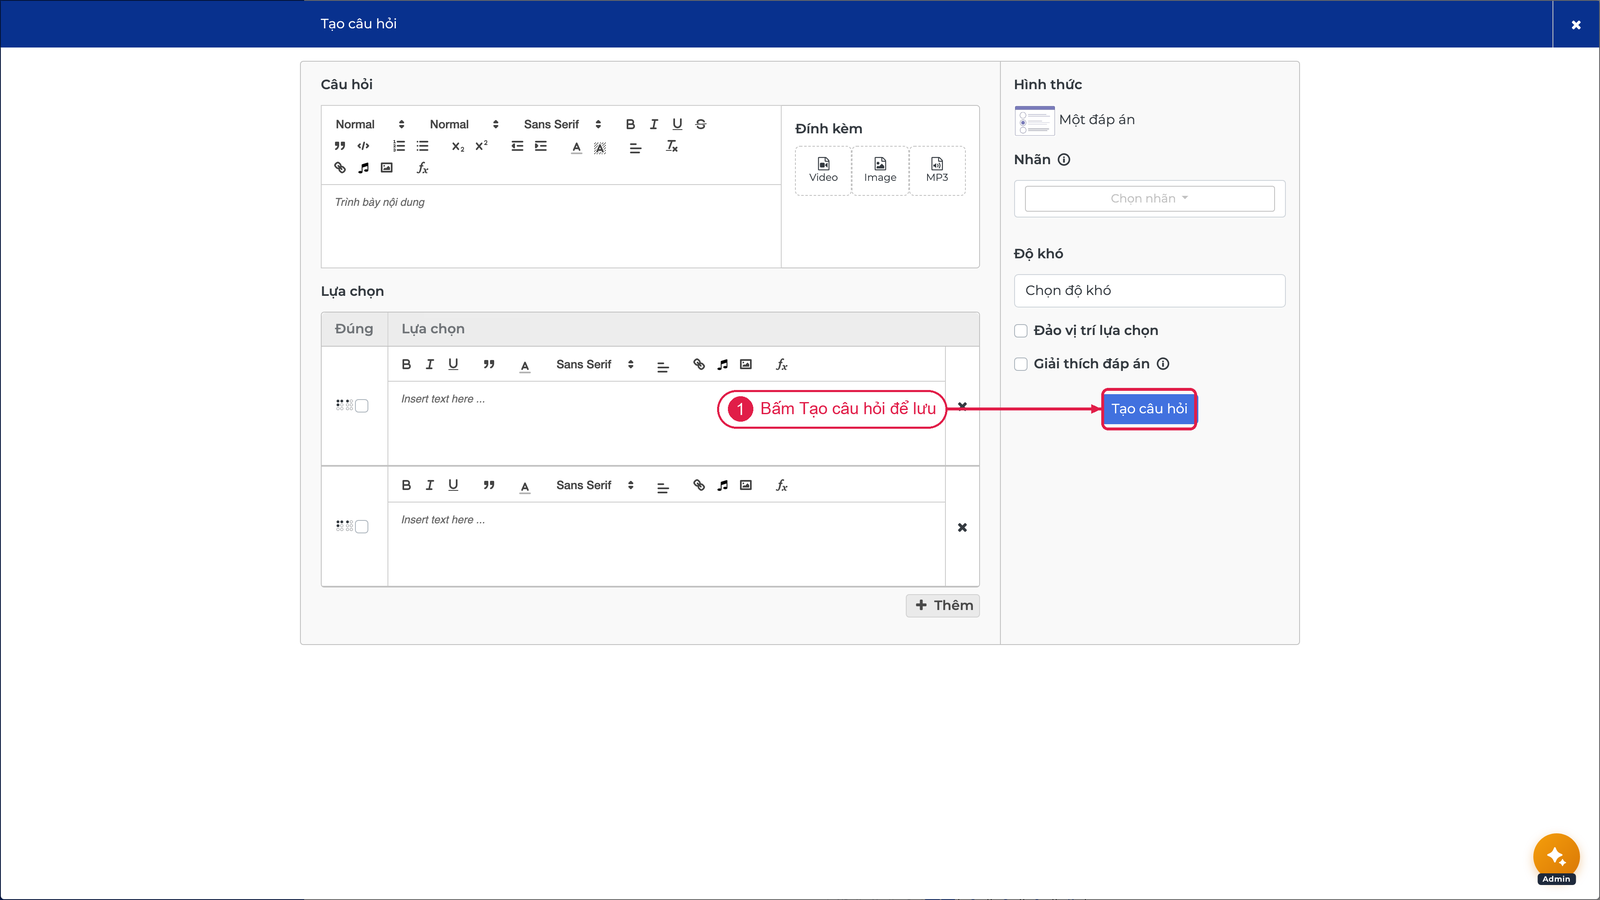Insert code block in question editor
Image resolution: width=1600 pixels, height=900 pixels.
[363, 146]
